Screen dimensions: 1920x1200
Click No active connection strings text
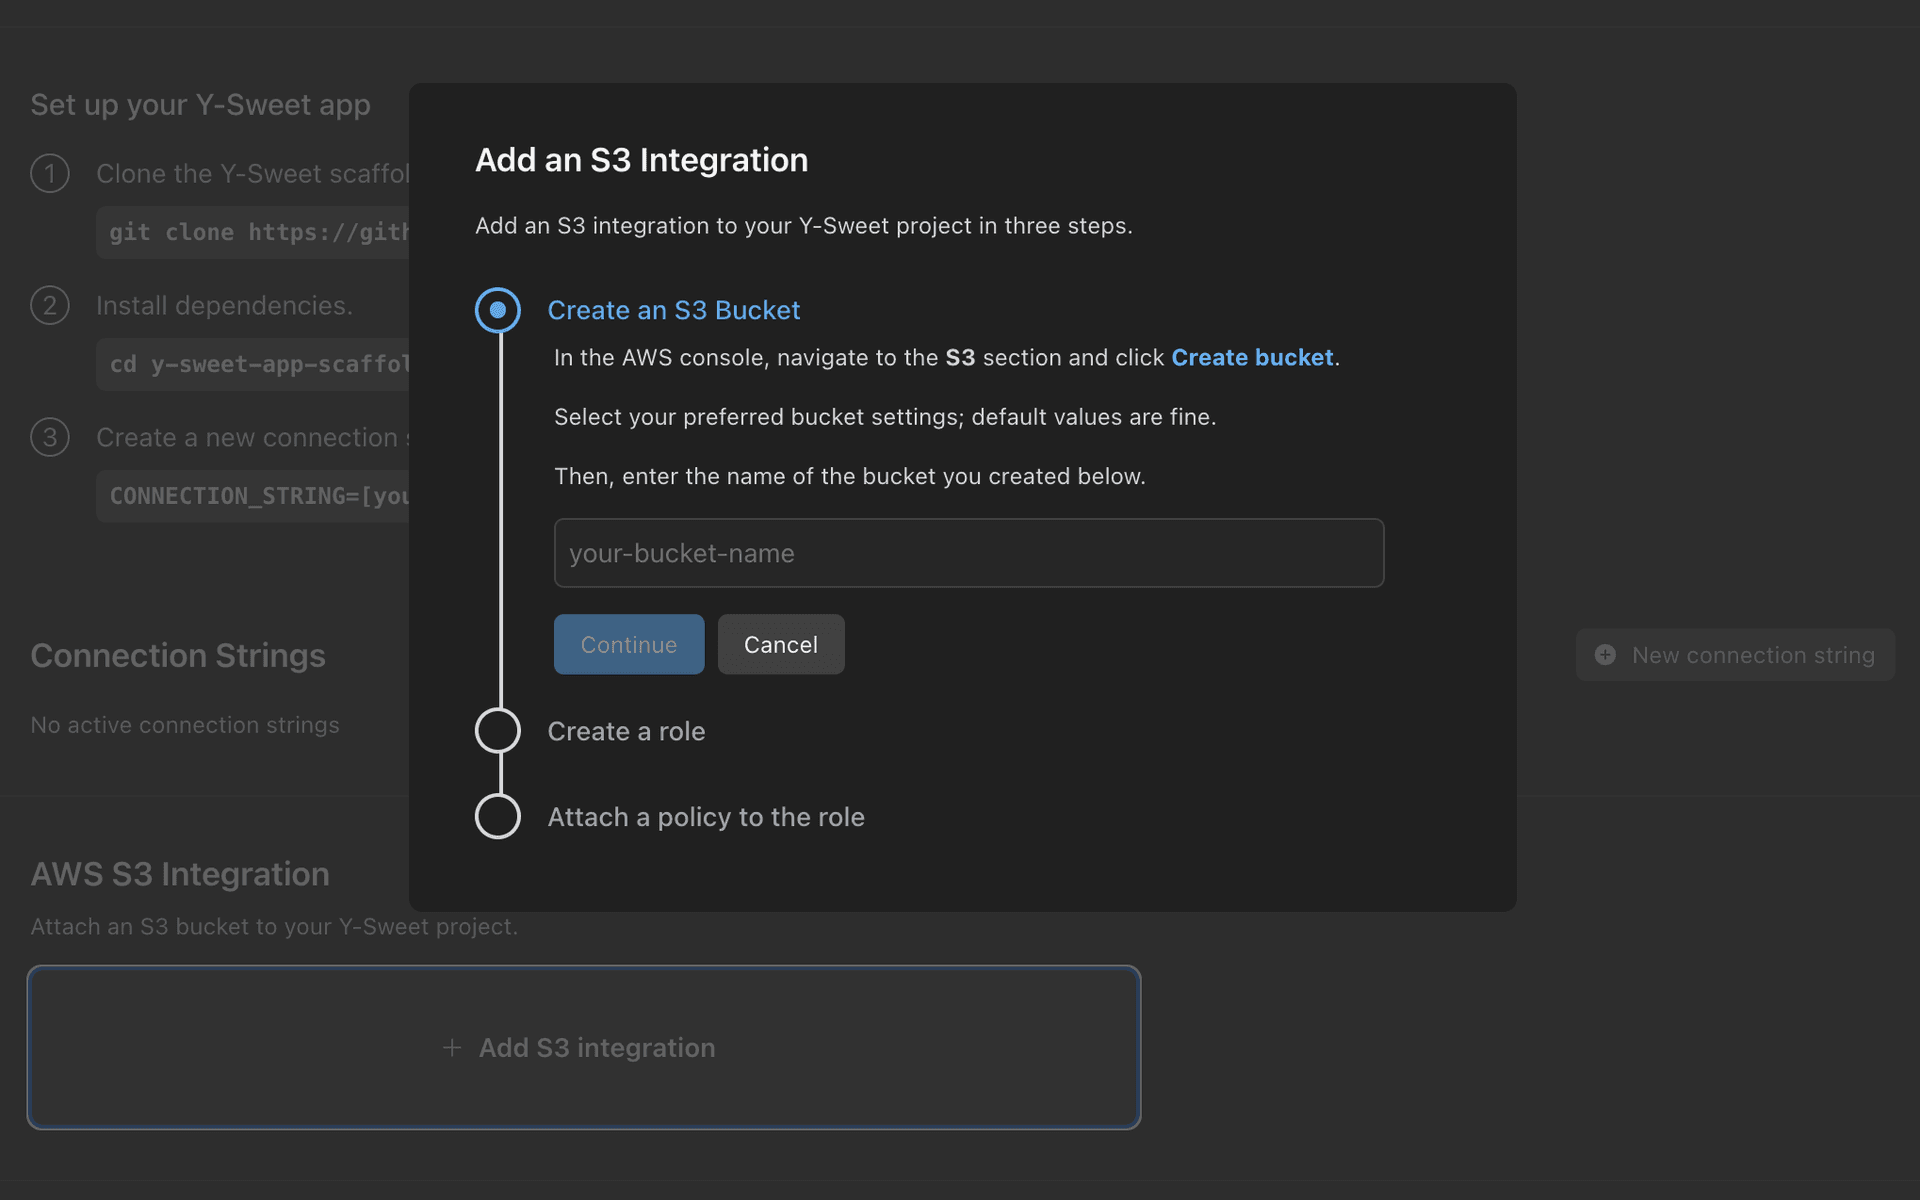click(185, 725)
